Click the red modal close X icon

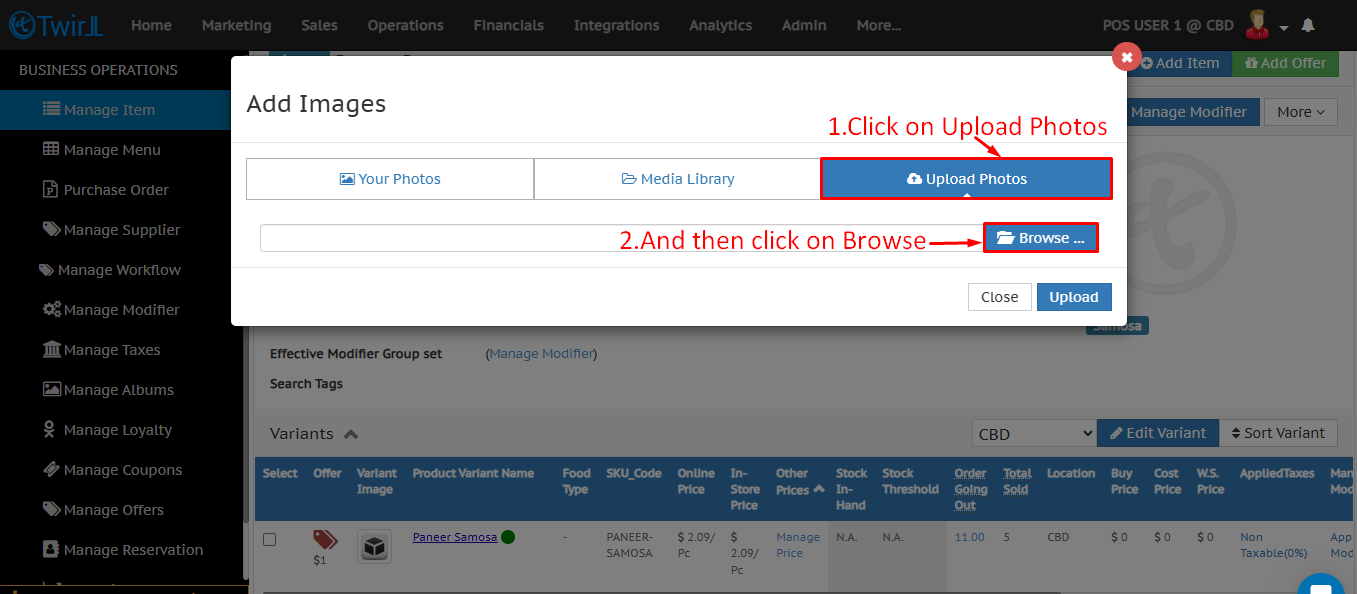[x=1126, y=57]
